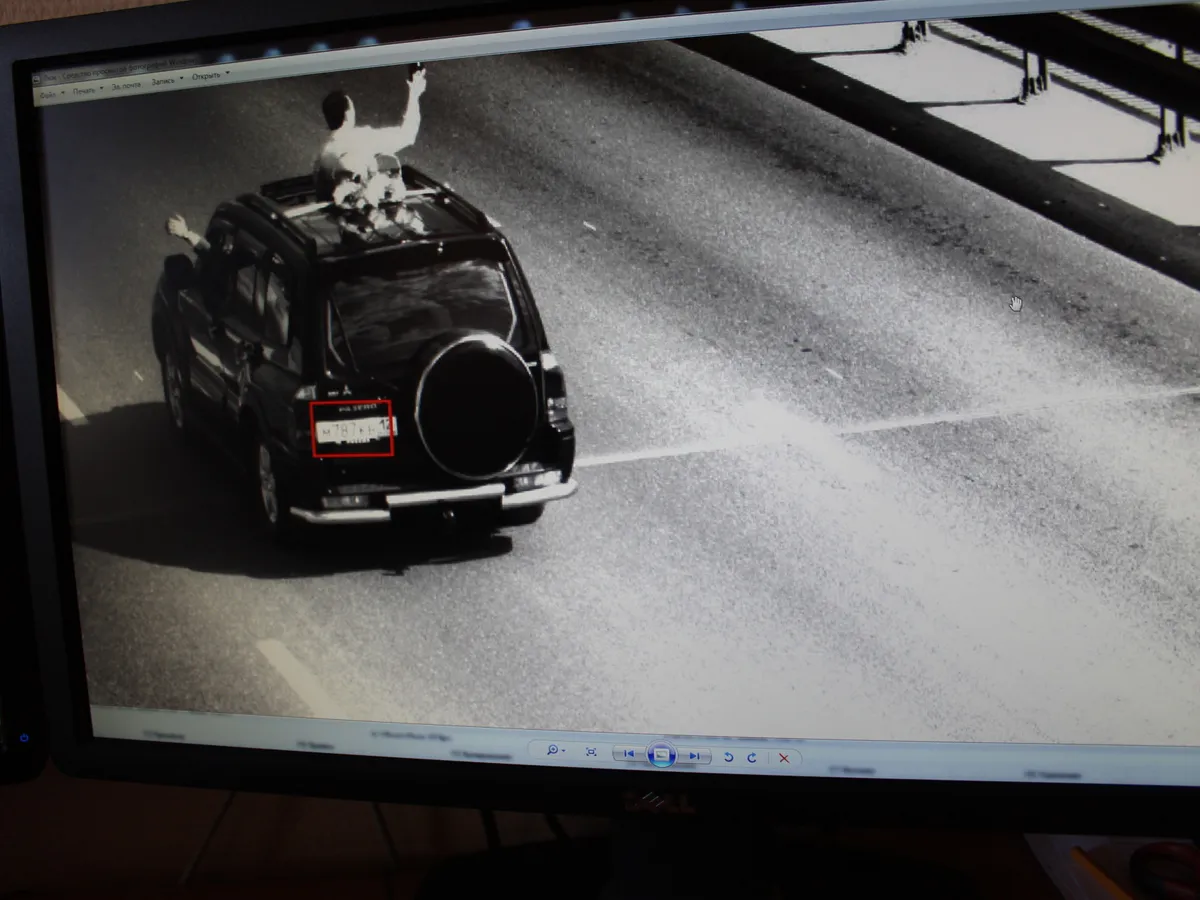This screenshot has height=900, width=1200.
Task: Click the fit-to-window size icon
Action: click(591, 752)
